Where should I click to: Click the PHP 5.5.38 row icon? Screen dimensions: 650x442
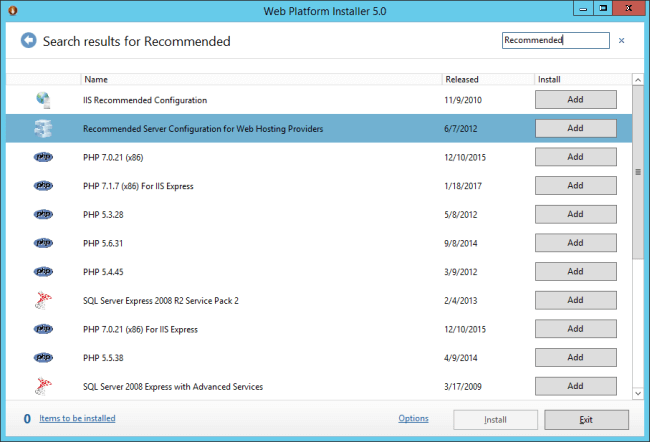[x=43, y=357]
